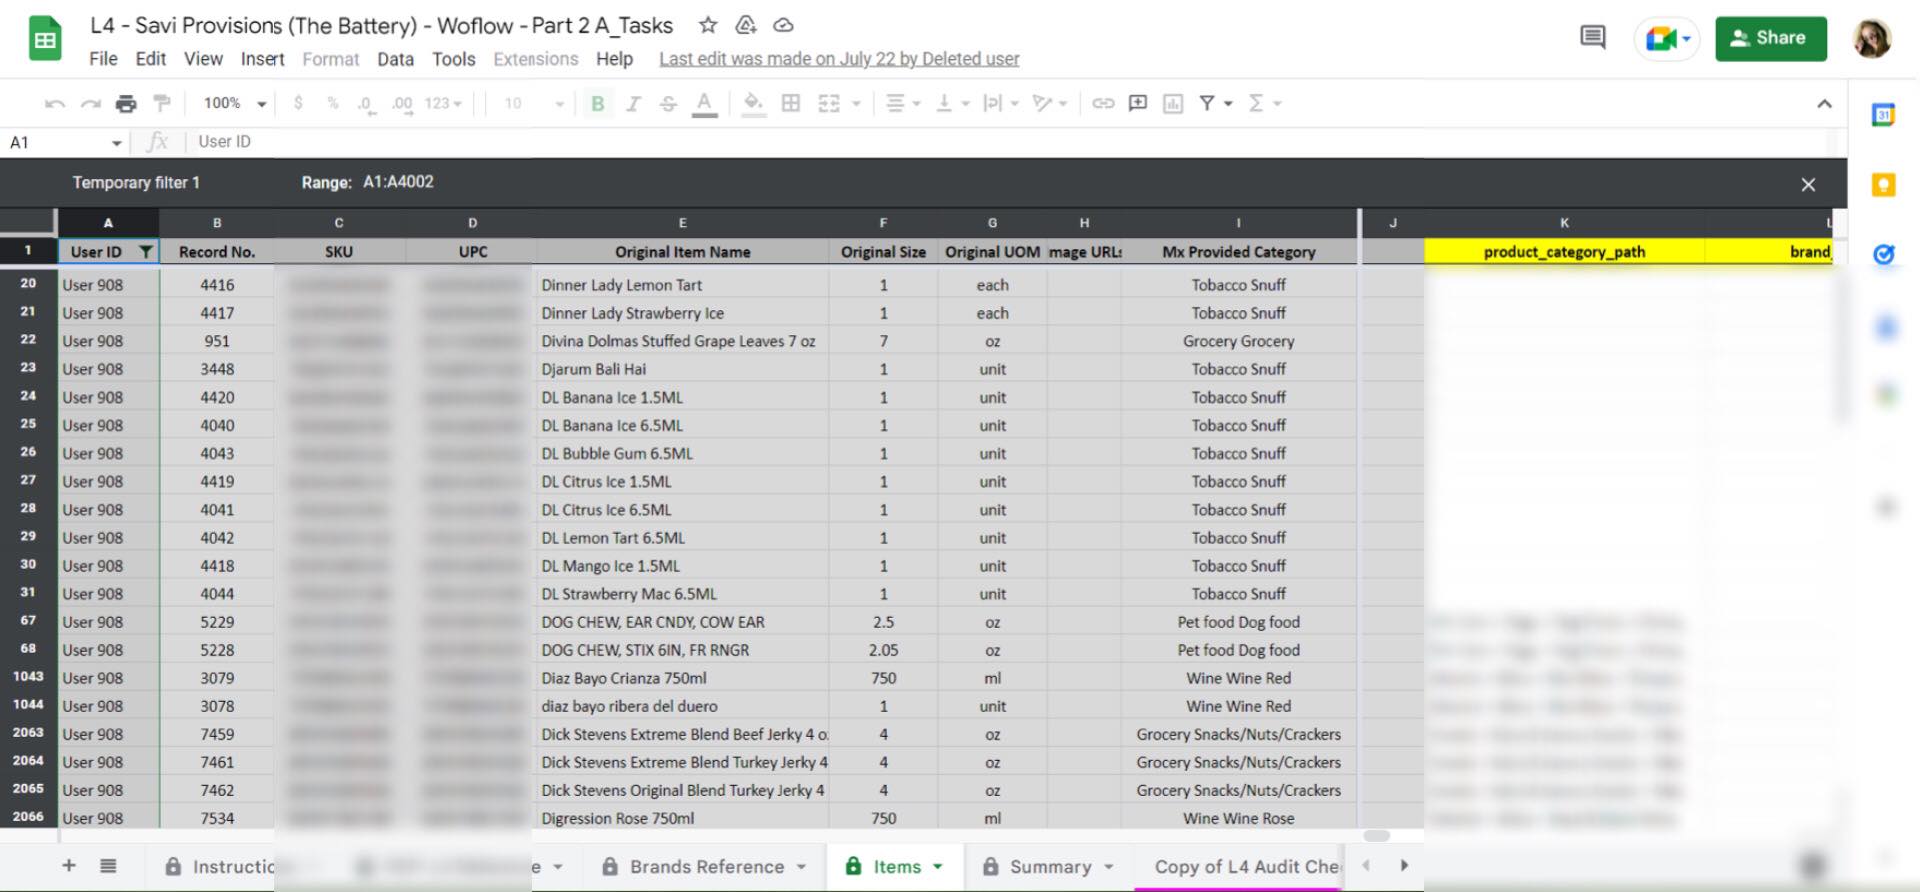Viewport: 1920px width, 892px height.
Task: Check the cloud save status icon
Action: 784,25
